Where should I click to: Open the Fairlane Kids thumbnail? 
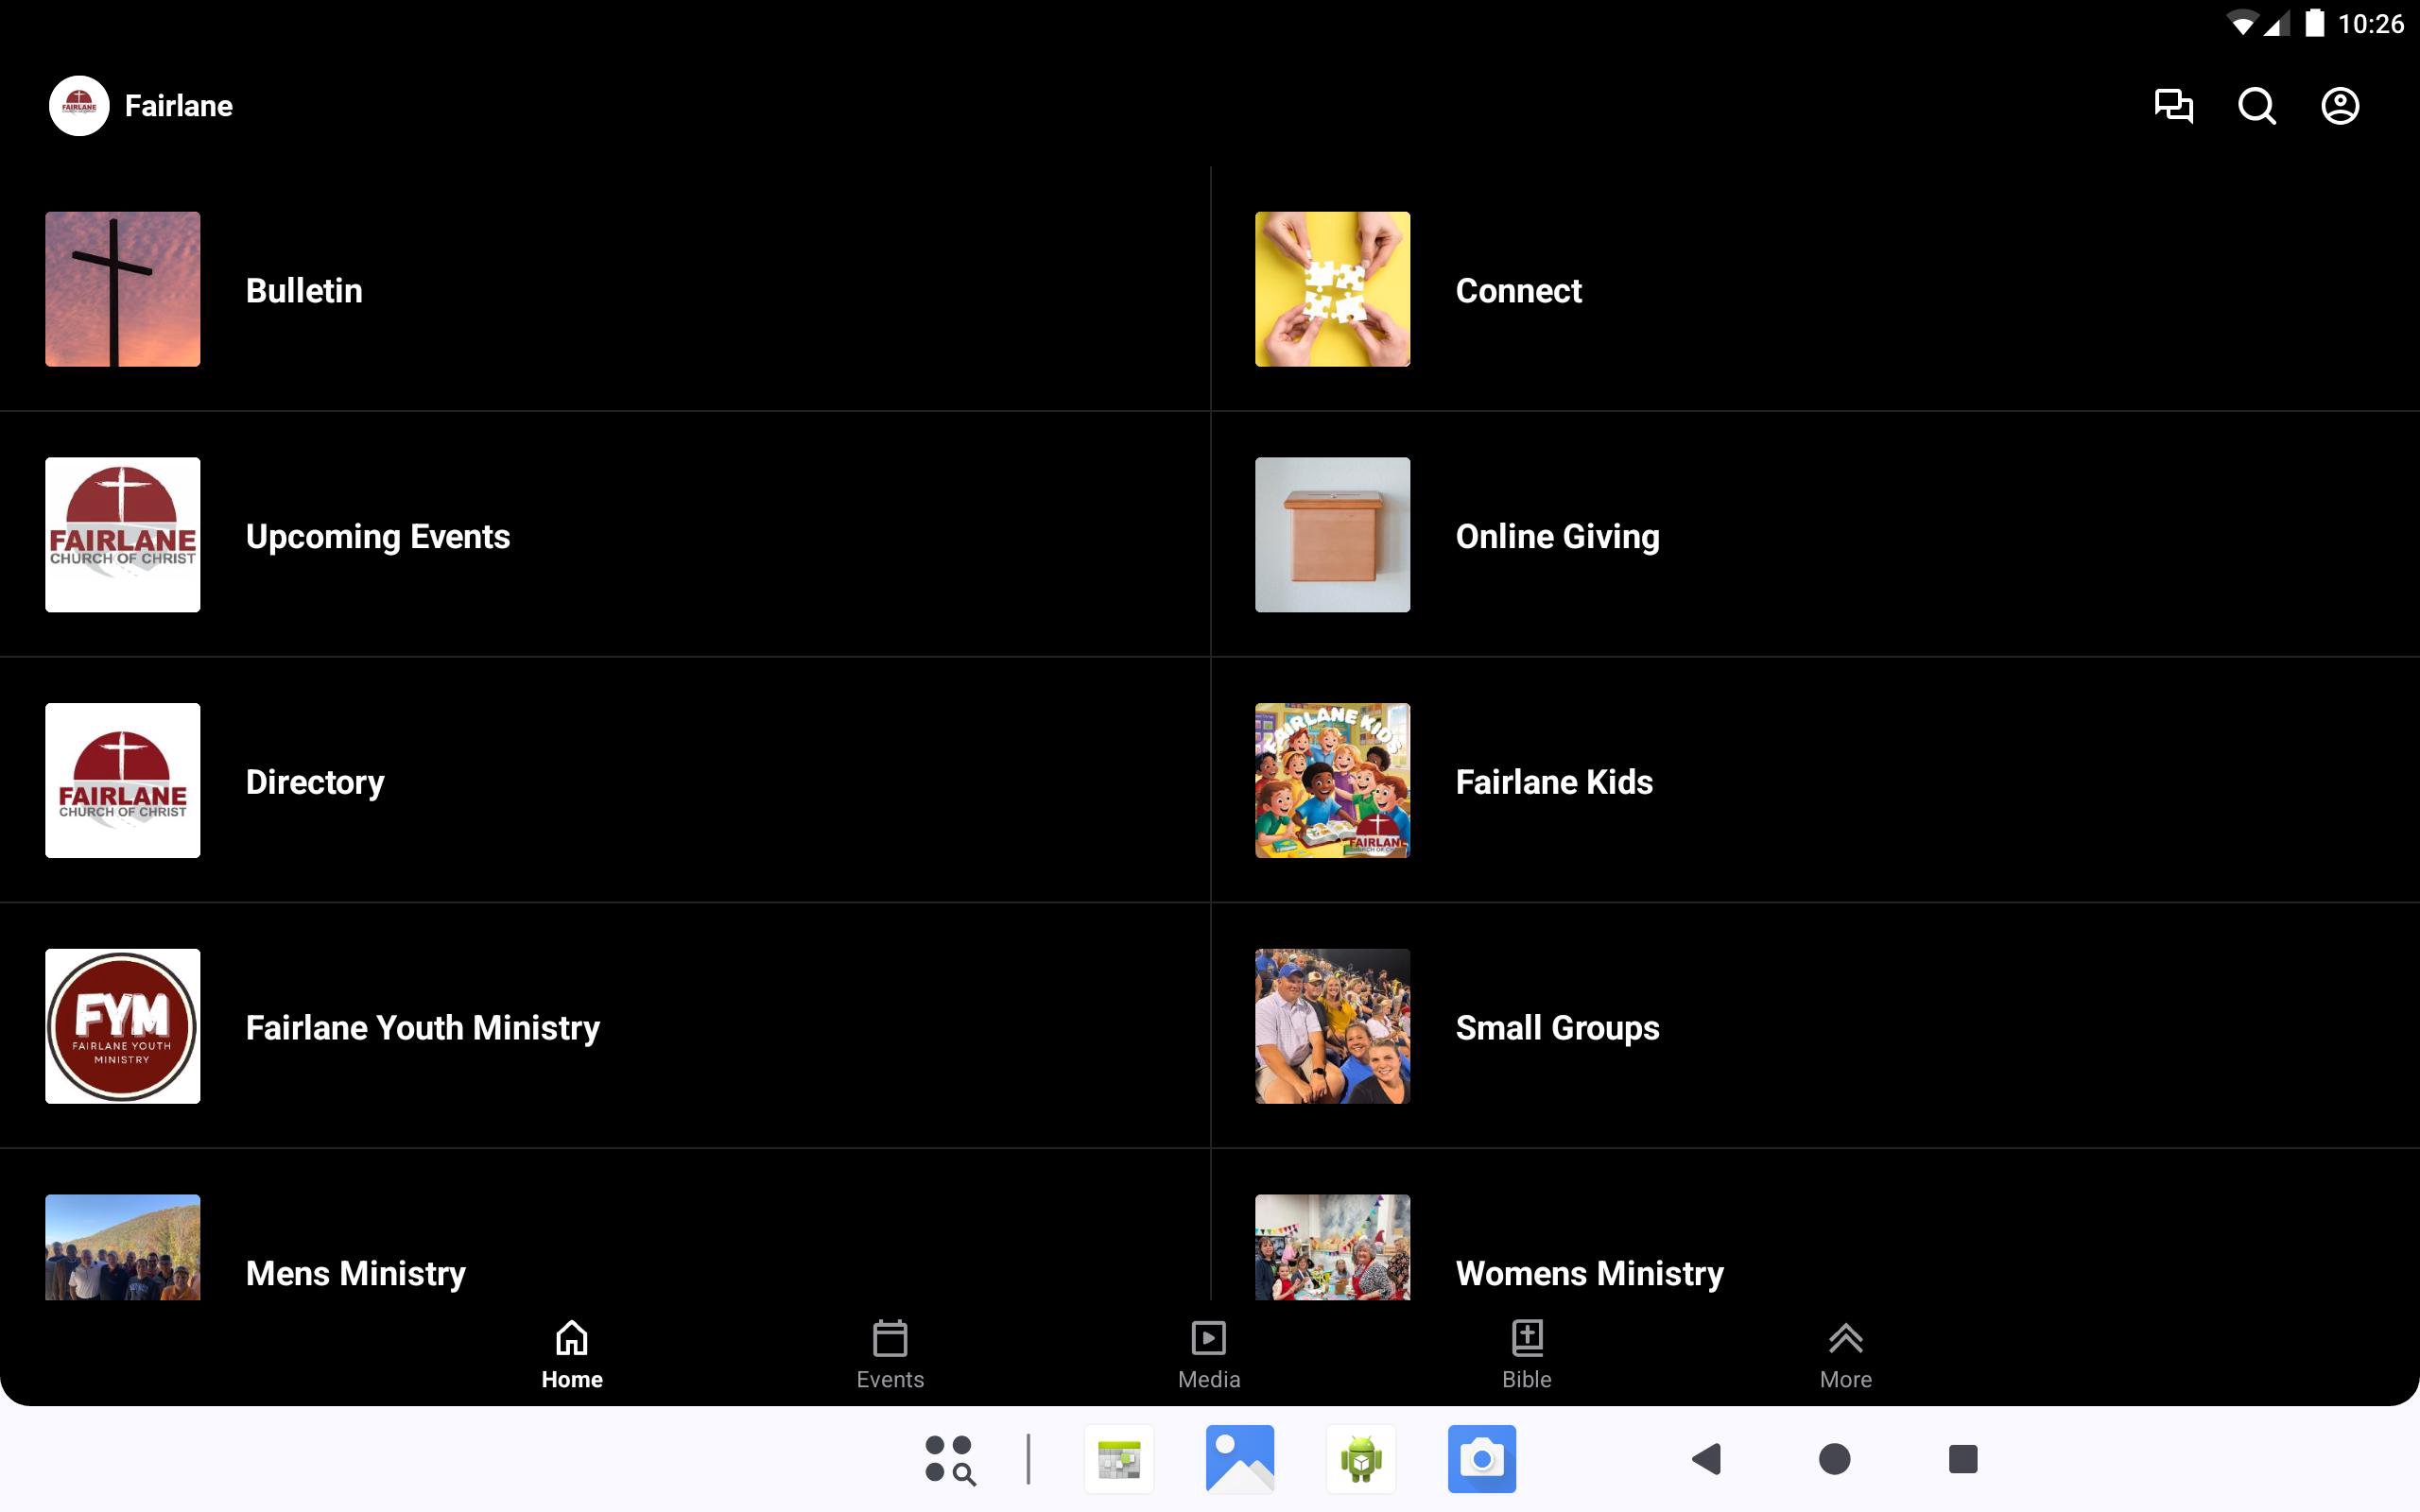(1332, 780)
